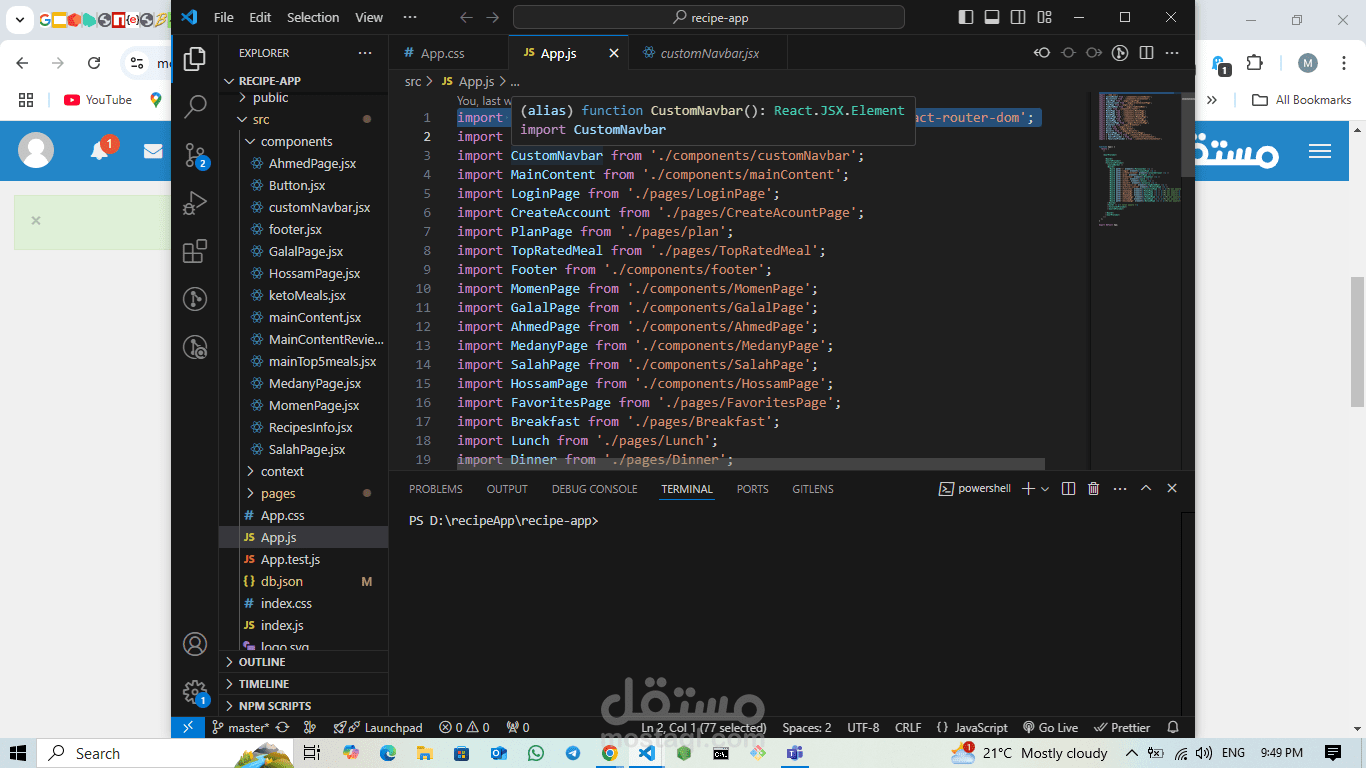Open the Extensions view icon
The height and width of the screenshot is (768, 1366).
click(195, 251)
